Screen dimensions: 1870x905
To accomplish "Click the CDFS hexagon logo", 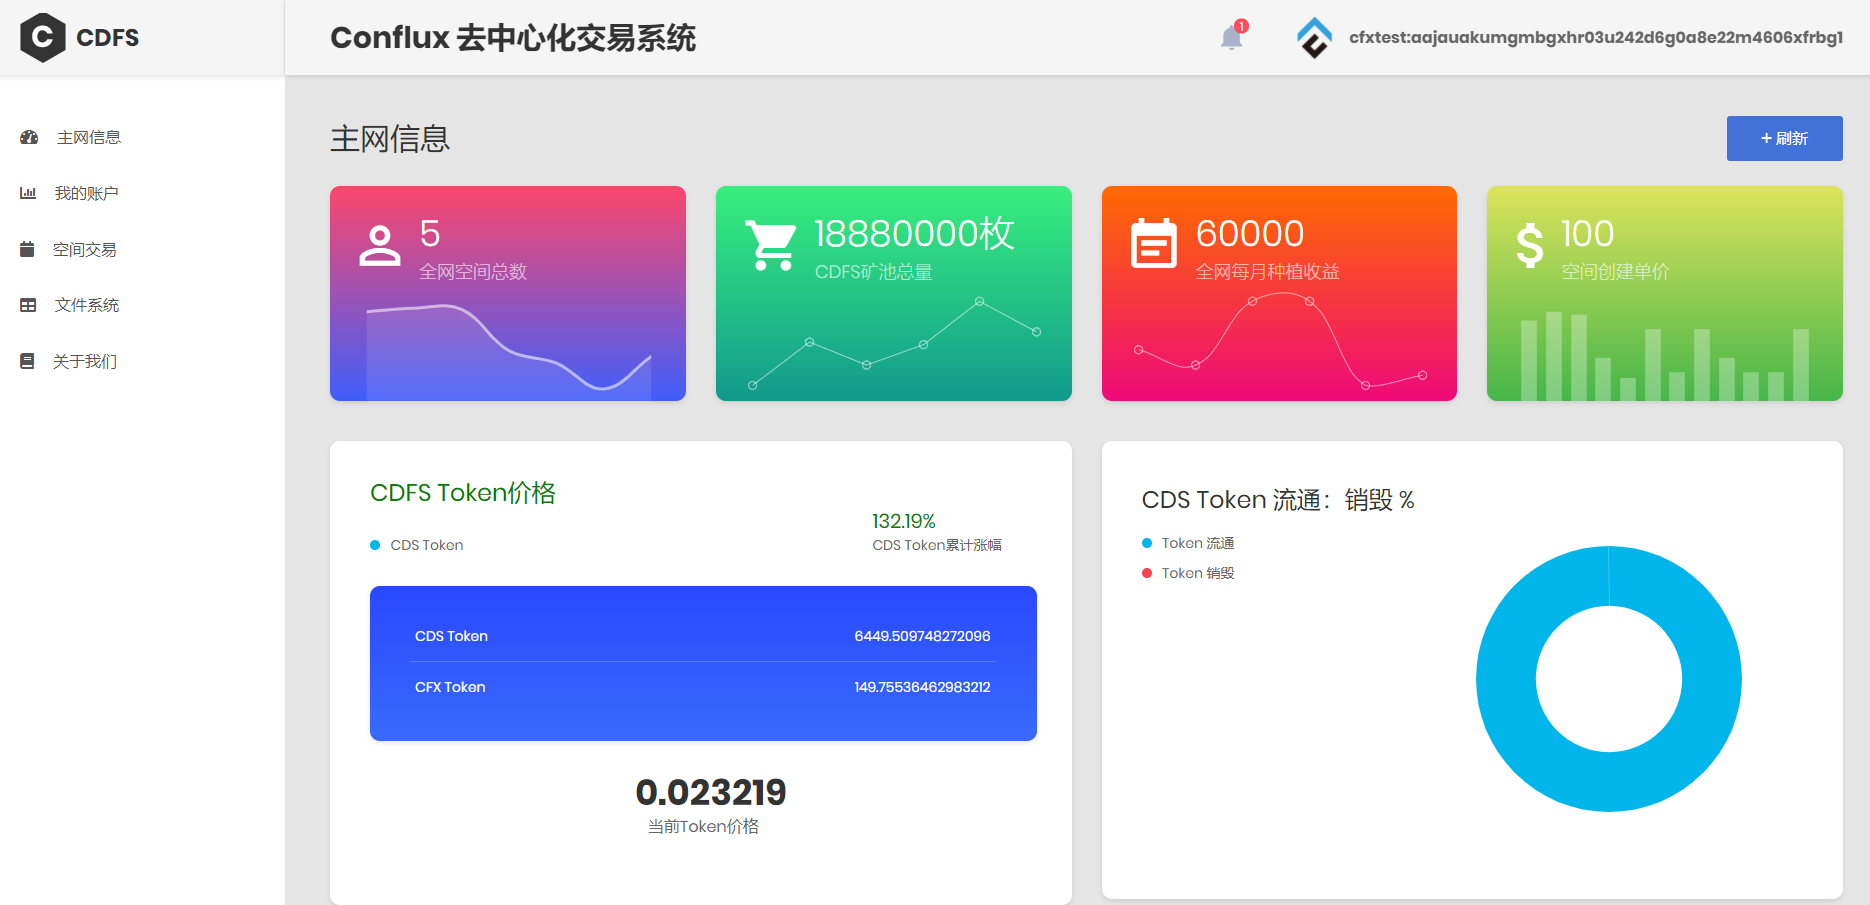I will coord(43,38).
